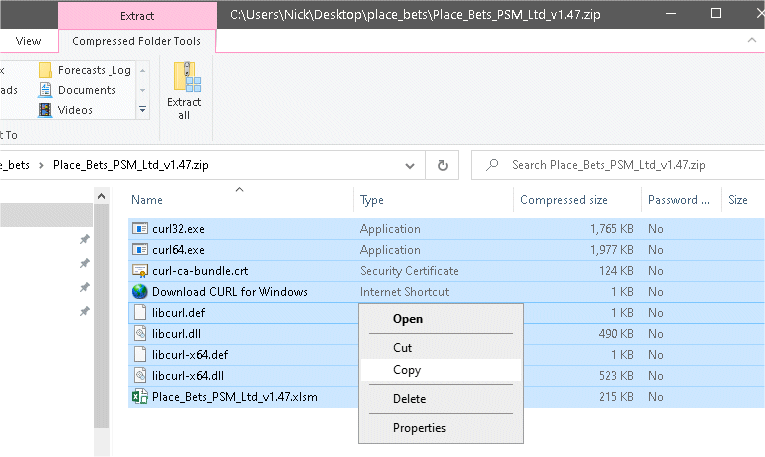The image size is (765, 457).
Task: Sort files by the Name column header
Action: pos(147,200)
